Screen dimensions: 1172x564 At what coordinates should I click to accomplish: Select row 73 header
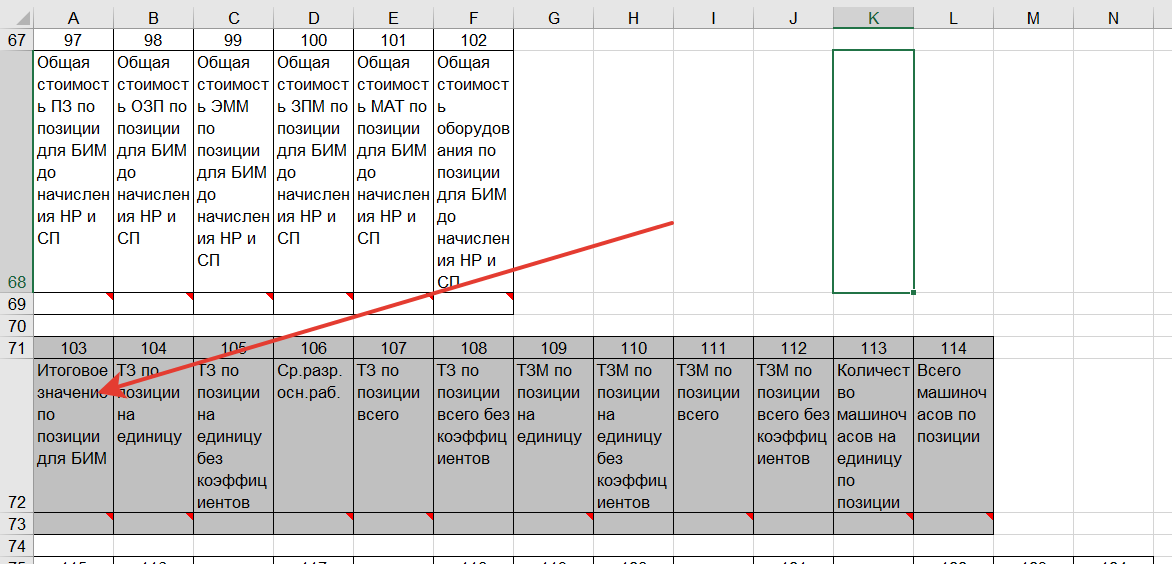tap(16, 524)
